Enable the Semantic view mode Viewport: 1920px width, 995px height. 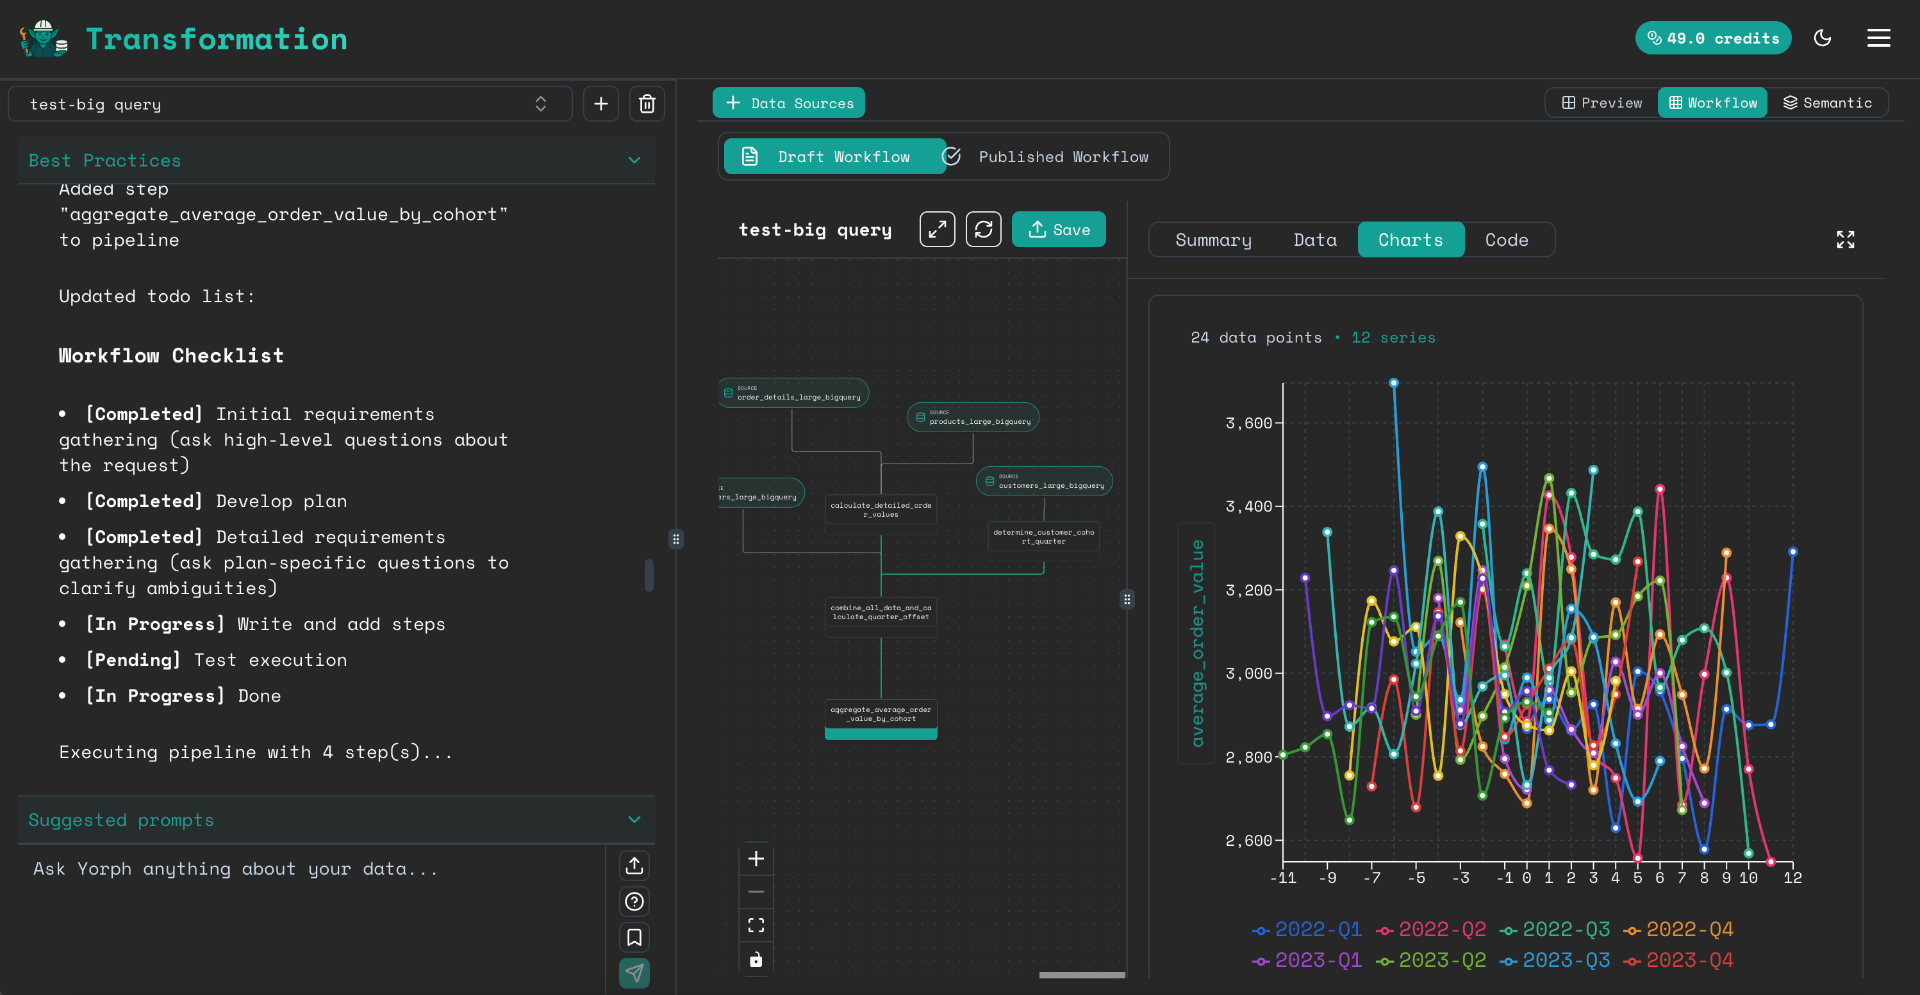pyautogui.click(x=1829, y=102)
